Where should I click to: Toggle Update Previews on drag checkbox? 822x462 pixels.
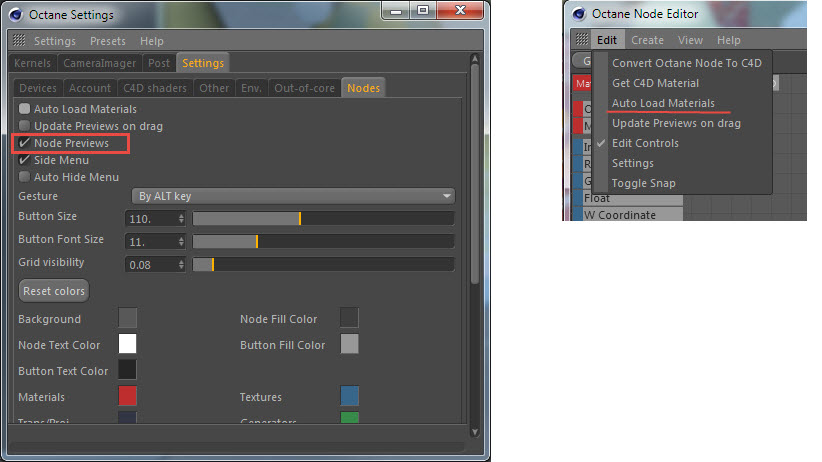tap(24, 126)
